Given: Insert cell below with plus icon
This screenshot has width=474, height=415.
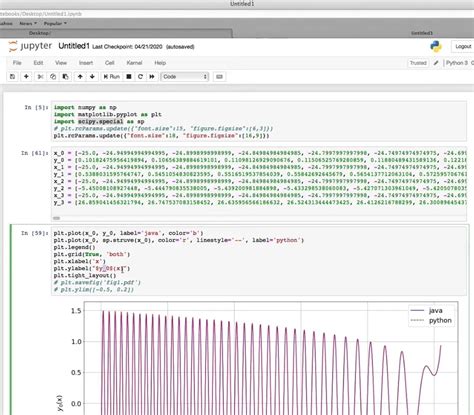Looking at the screenshot, I should [26, 77].
